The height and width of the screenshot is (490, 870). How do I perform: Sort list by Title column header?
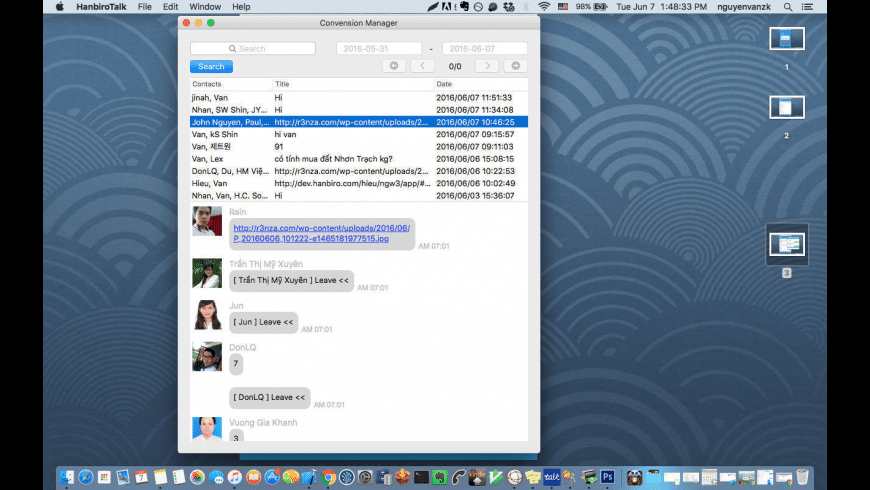click(x=352, y=84)
